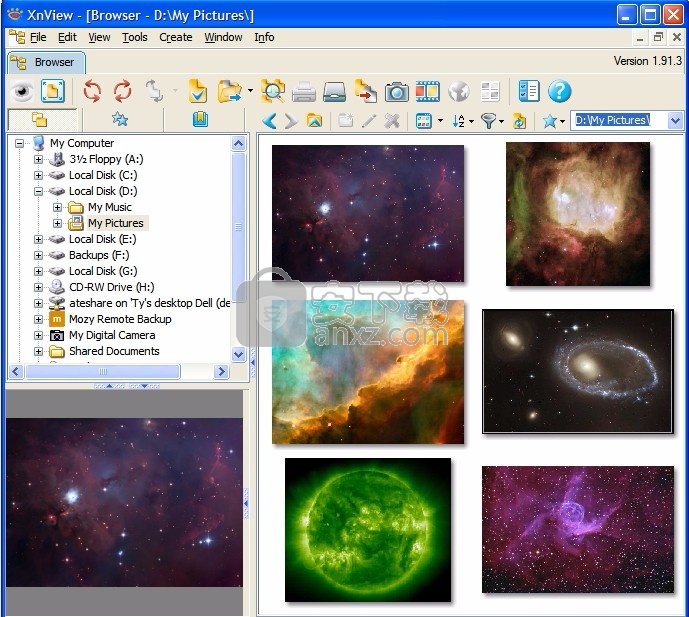Click the blue Help question mark icon
Screen dimensions: 689x617
click(x=559, y=91)
